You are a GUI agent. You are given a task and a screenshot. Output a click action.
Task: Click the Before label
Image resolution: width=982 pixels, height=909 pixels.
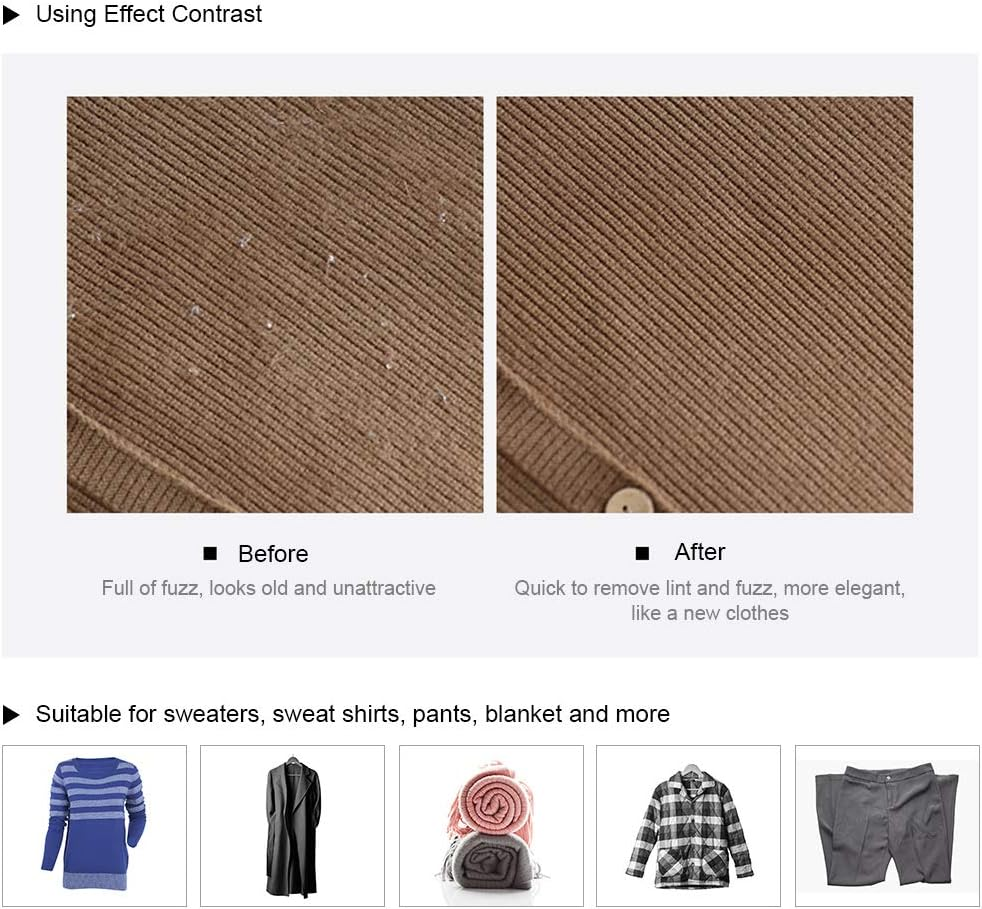pos(273,554)
